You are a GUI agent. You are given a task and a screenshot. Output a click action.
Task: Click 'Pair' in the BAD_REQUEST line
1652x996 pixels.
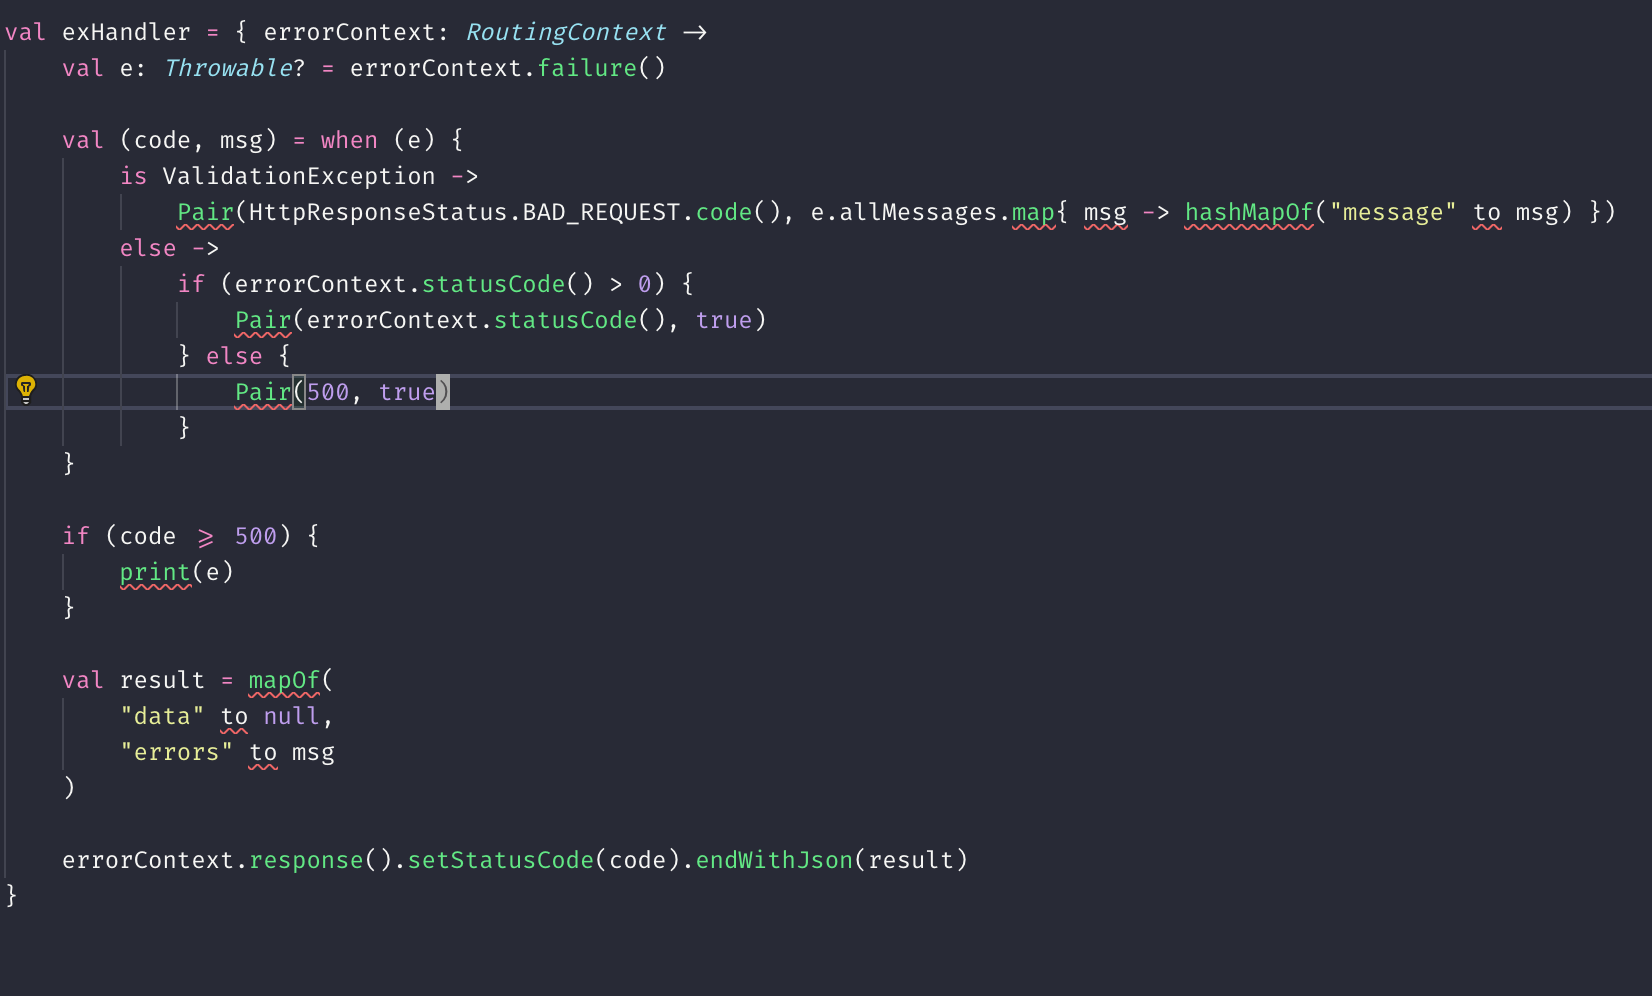coord(205,212)
